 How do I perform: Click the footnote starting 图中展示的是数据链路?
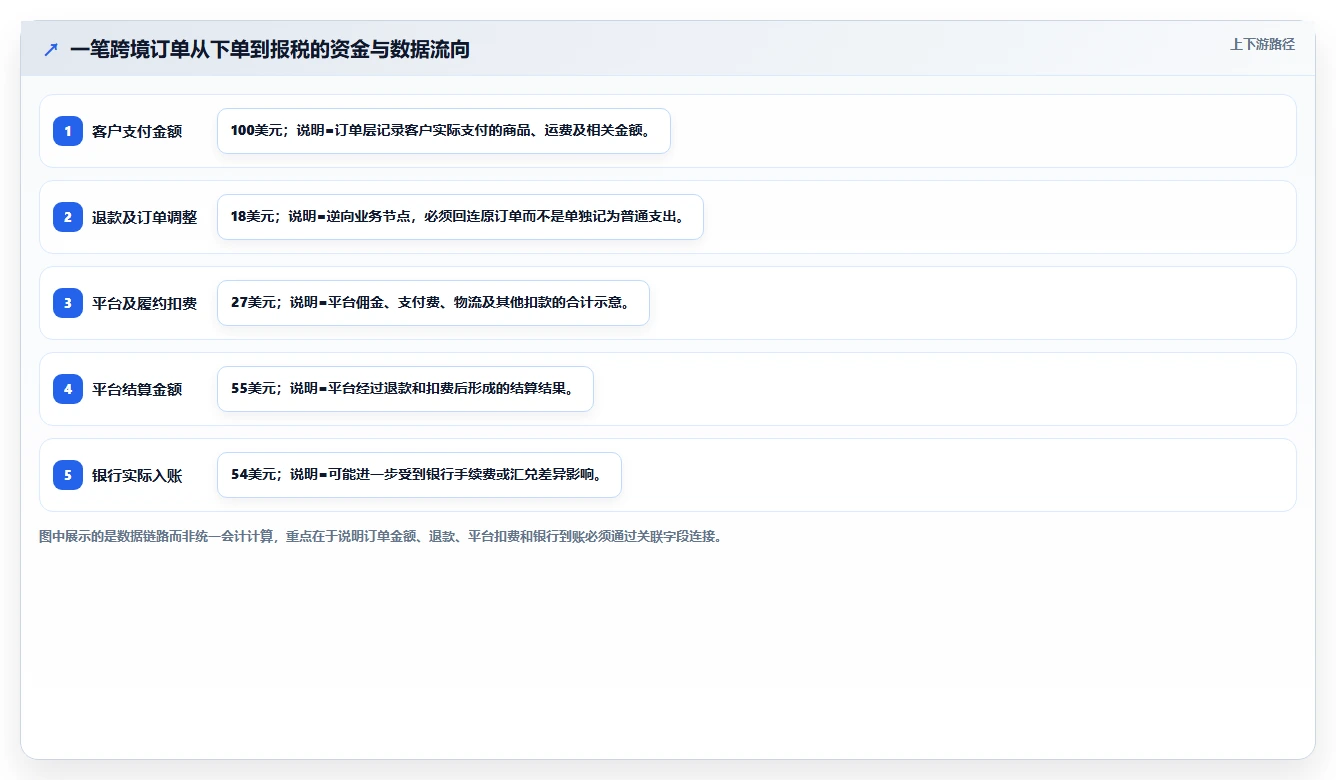[x=380, y=536]
